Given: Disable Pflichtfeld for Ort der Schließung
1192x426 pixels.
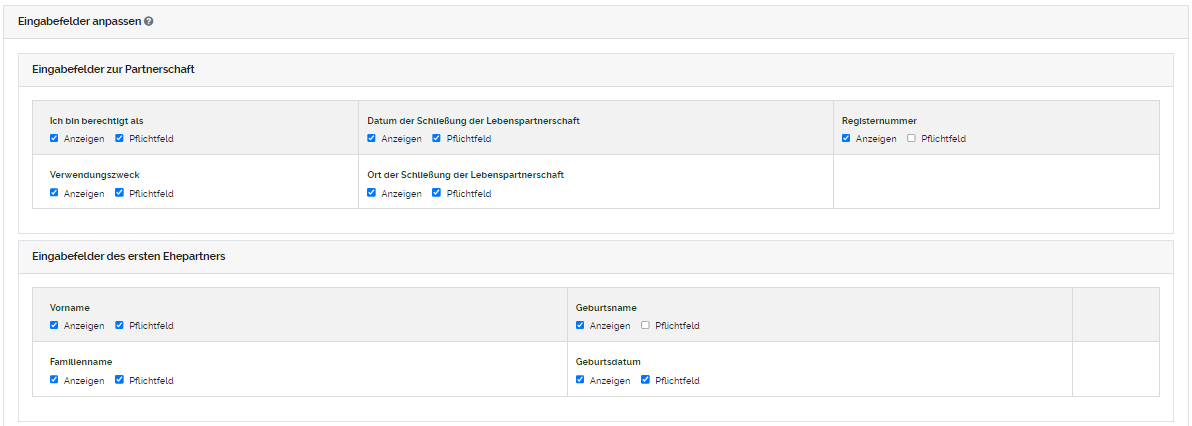Looking at the screenshot, I should pyautogui.click(x=437, y=193).
